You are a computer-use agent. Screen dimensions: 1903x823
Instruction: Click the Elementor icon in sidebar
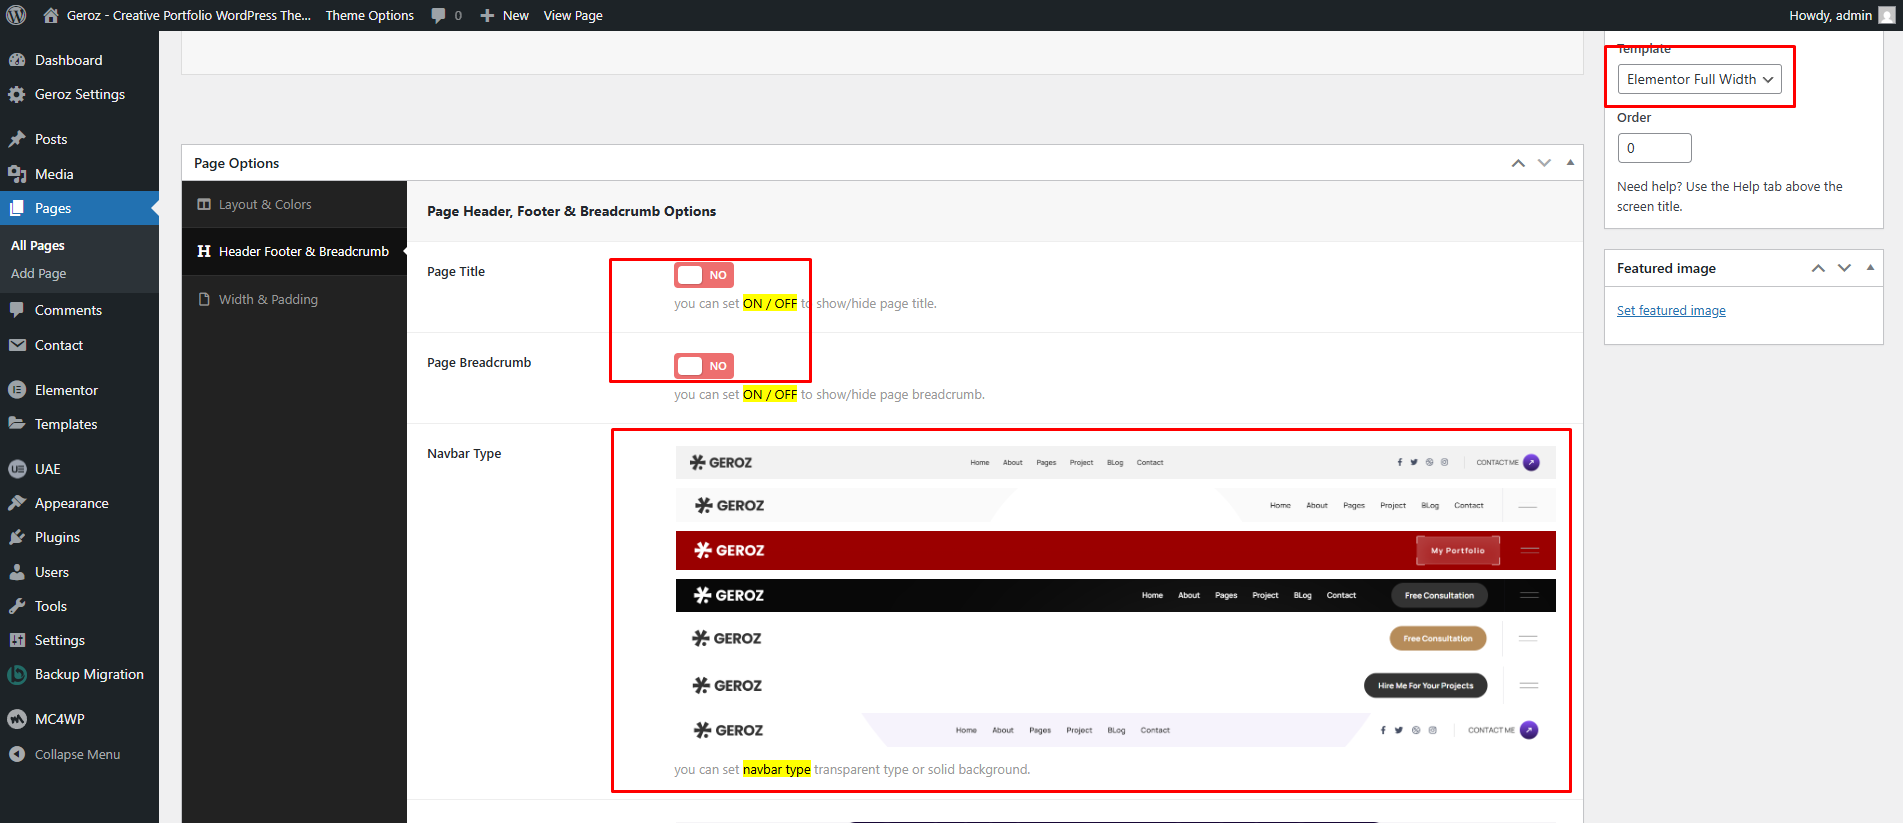pos(17,390)
